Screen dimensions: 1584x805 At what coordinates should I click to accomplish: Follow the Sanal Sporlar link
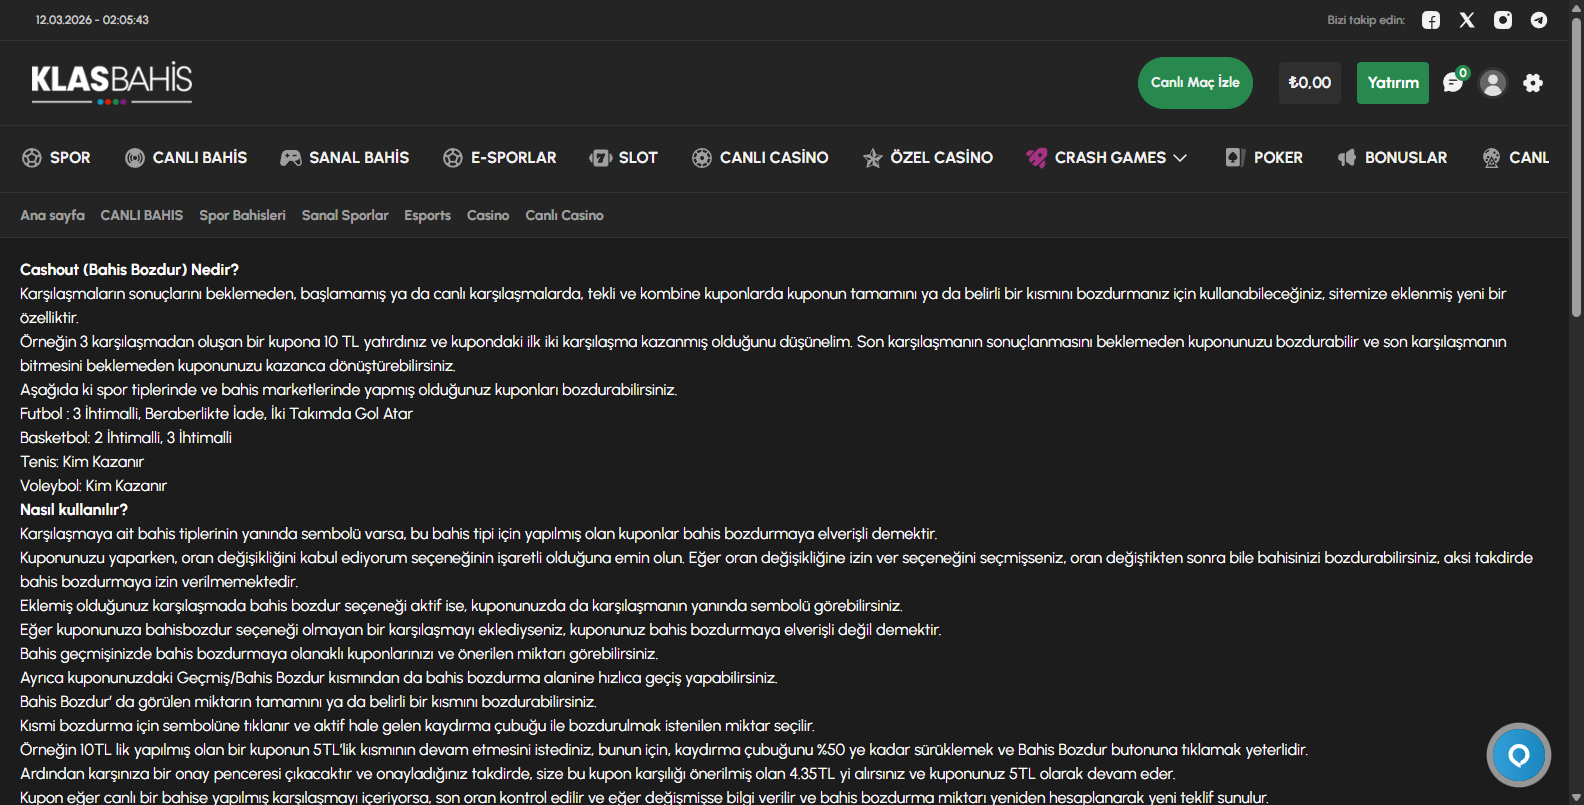point(345,215)
